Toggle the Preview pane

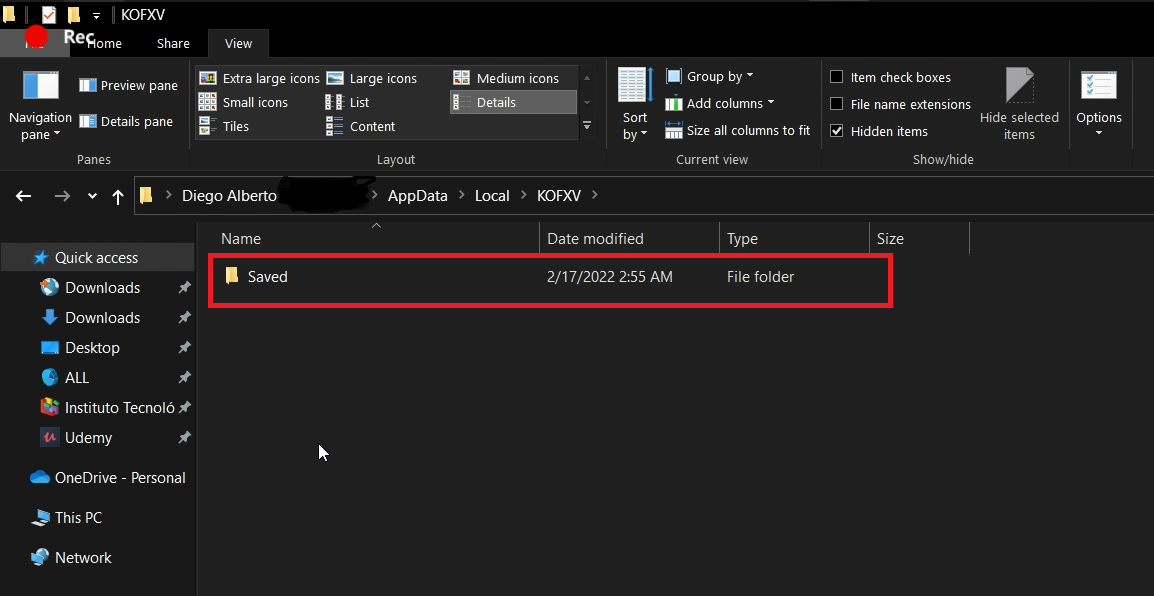coord(127,86)
